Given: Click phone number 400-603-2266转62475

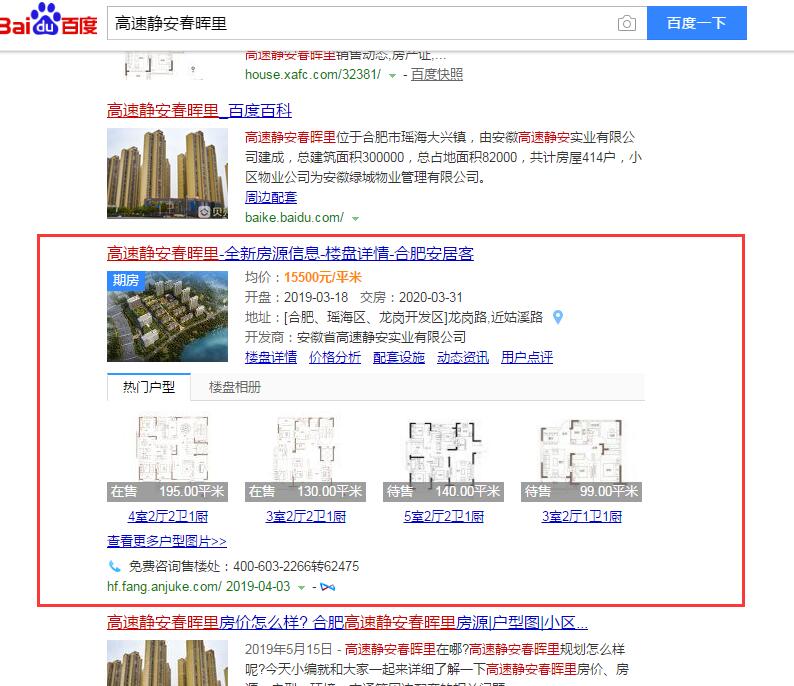Looking at the screenshot, I should (296, 566).
